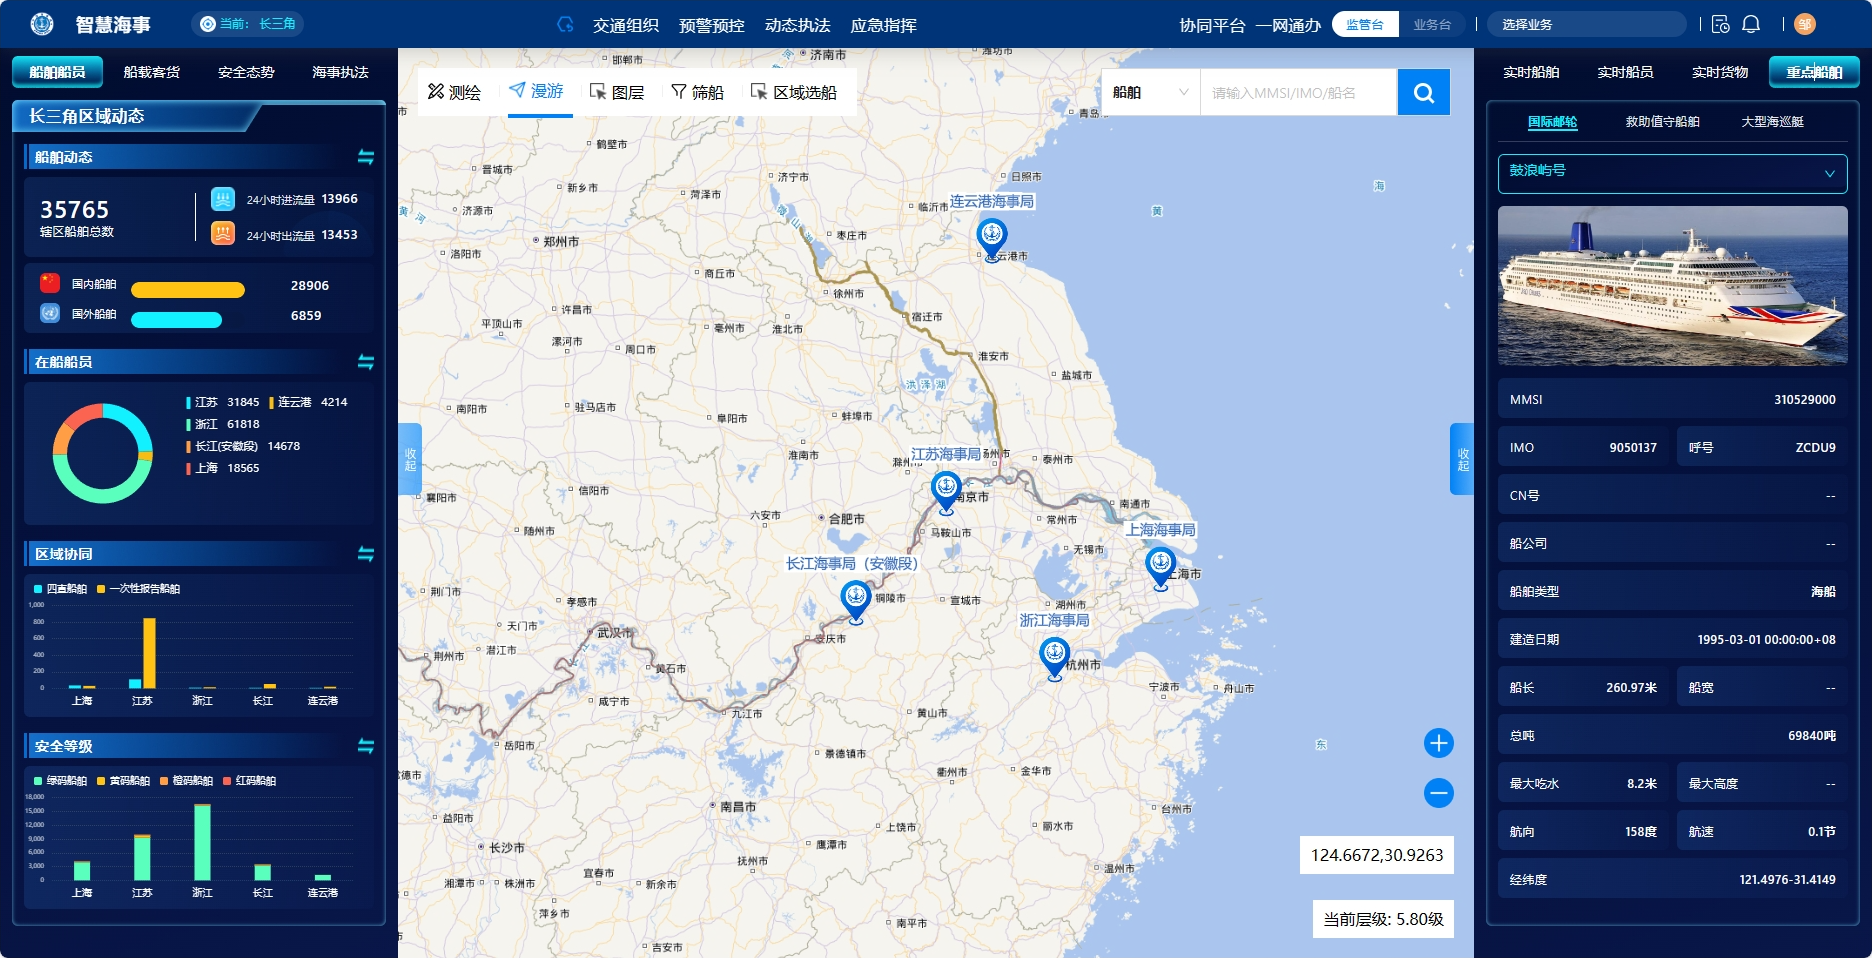This screenshot has width=1872, height=958.
Task: Open the 应急指挥 menu
Action: [883, 25]
